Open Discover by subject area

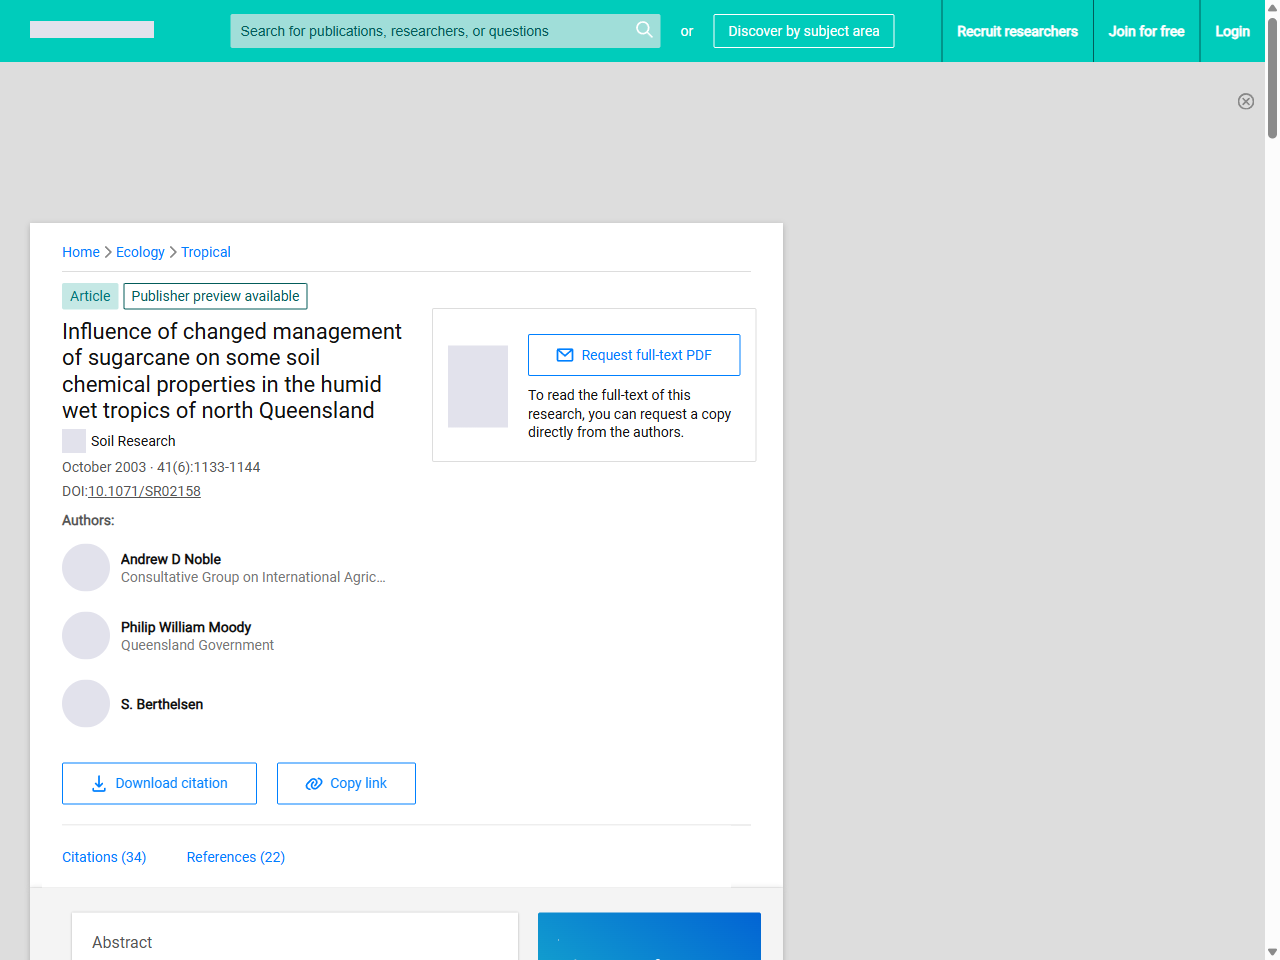[x=803, y=31]
